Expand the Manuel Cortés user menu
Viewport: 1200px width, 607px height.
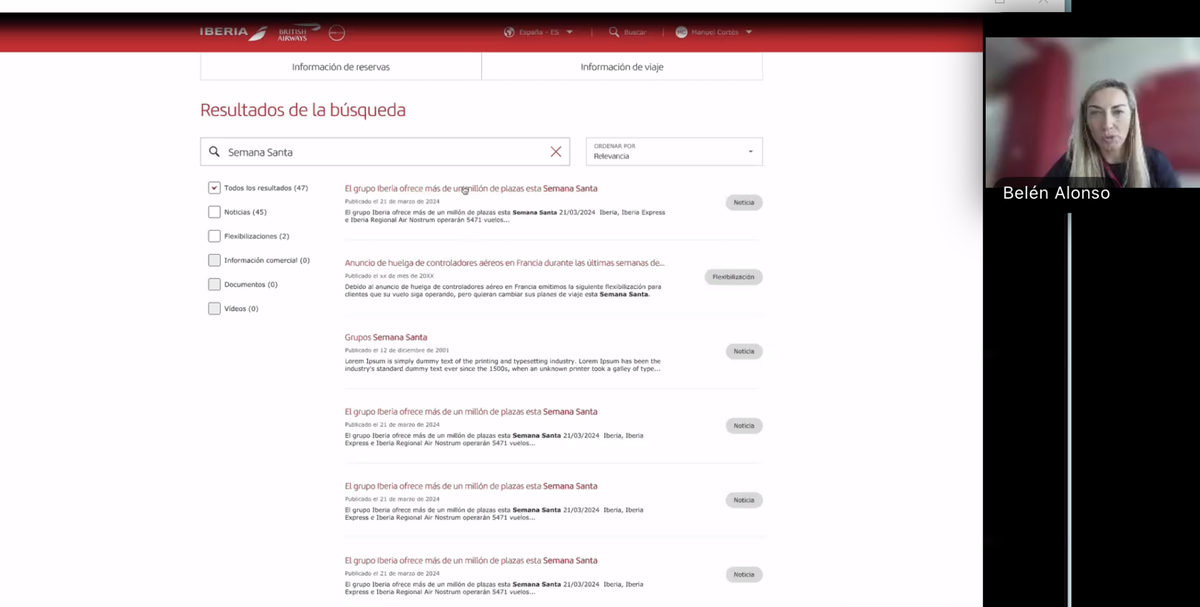point(714,32)
